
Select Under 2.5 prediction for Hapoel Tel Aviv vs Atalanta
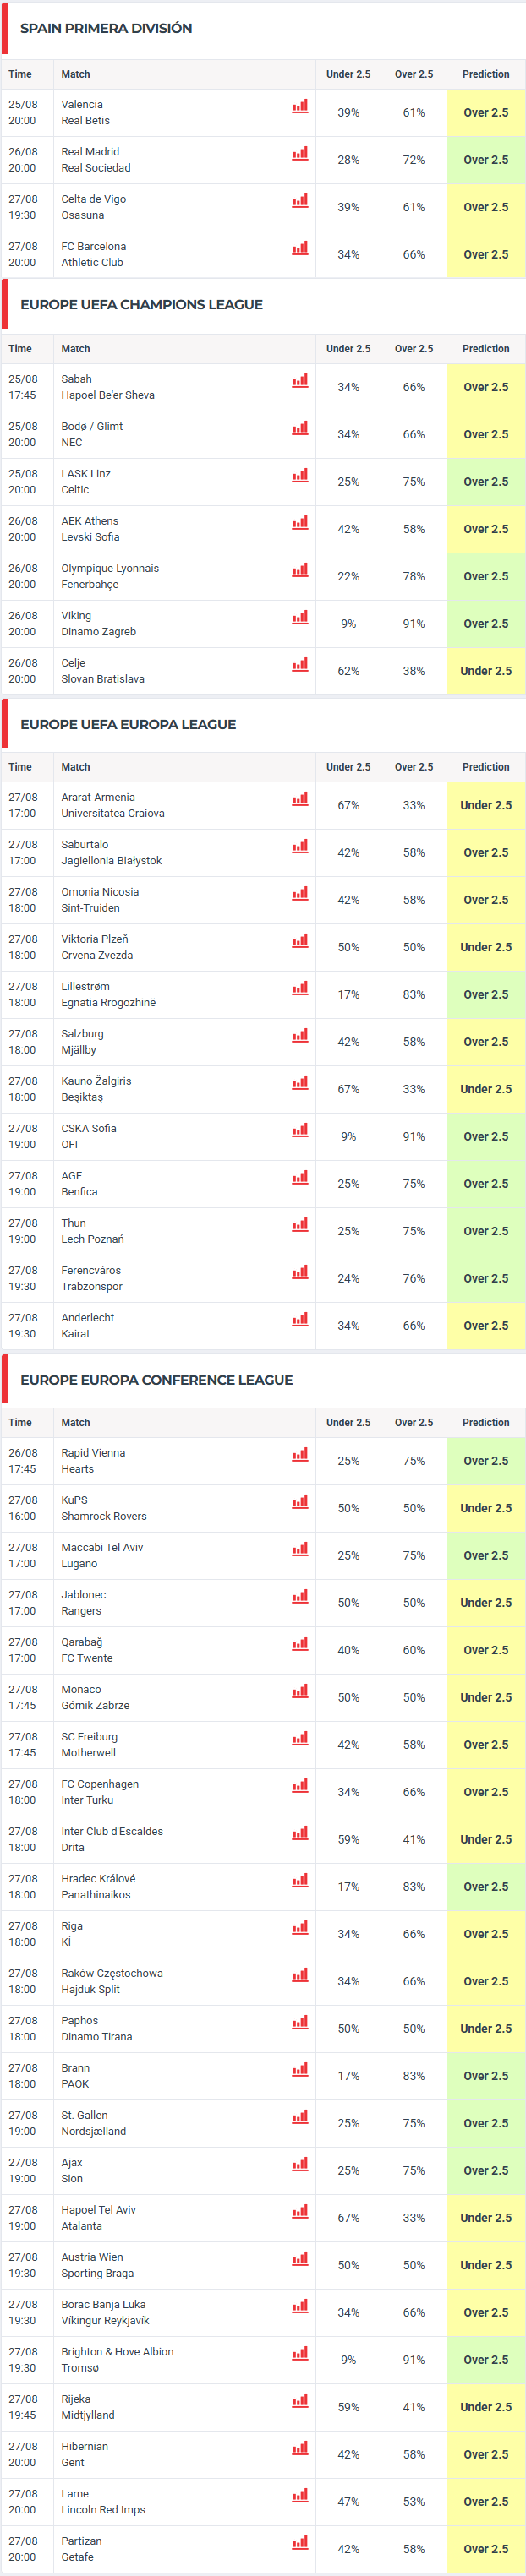click(x=486, y=2218)
